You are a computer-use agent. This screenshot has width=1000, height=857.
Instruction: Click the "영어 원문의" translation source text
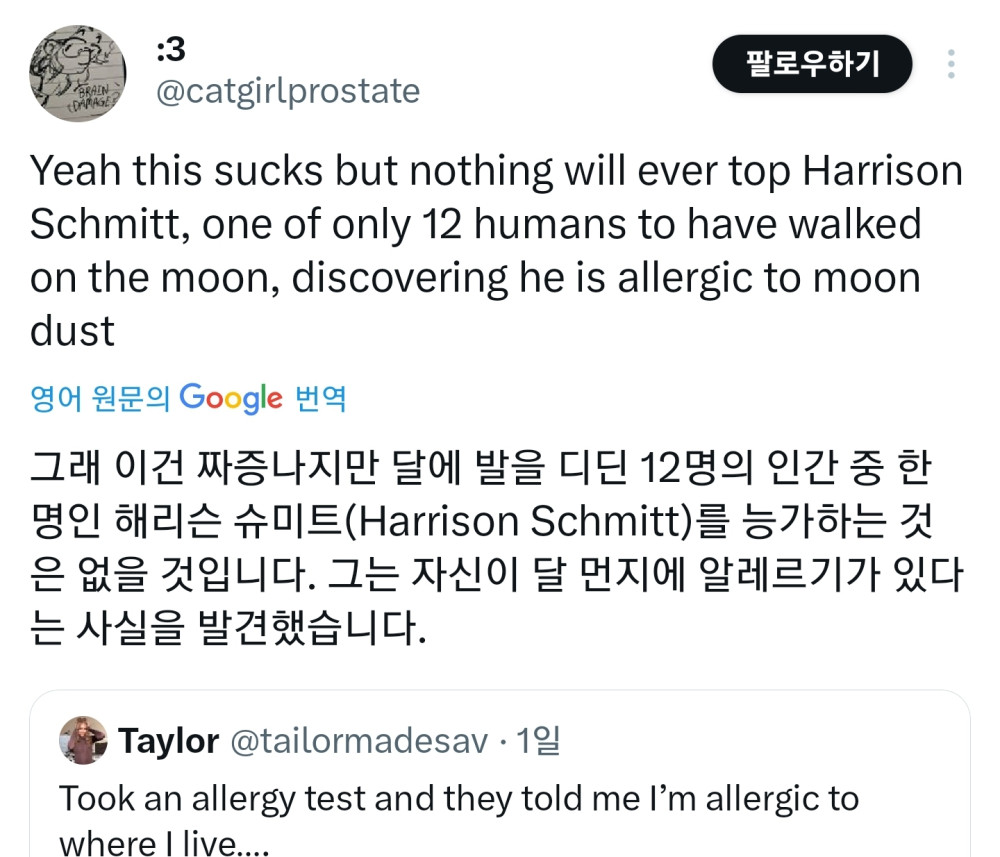[x=101, y=398]
